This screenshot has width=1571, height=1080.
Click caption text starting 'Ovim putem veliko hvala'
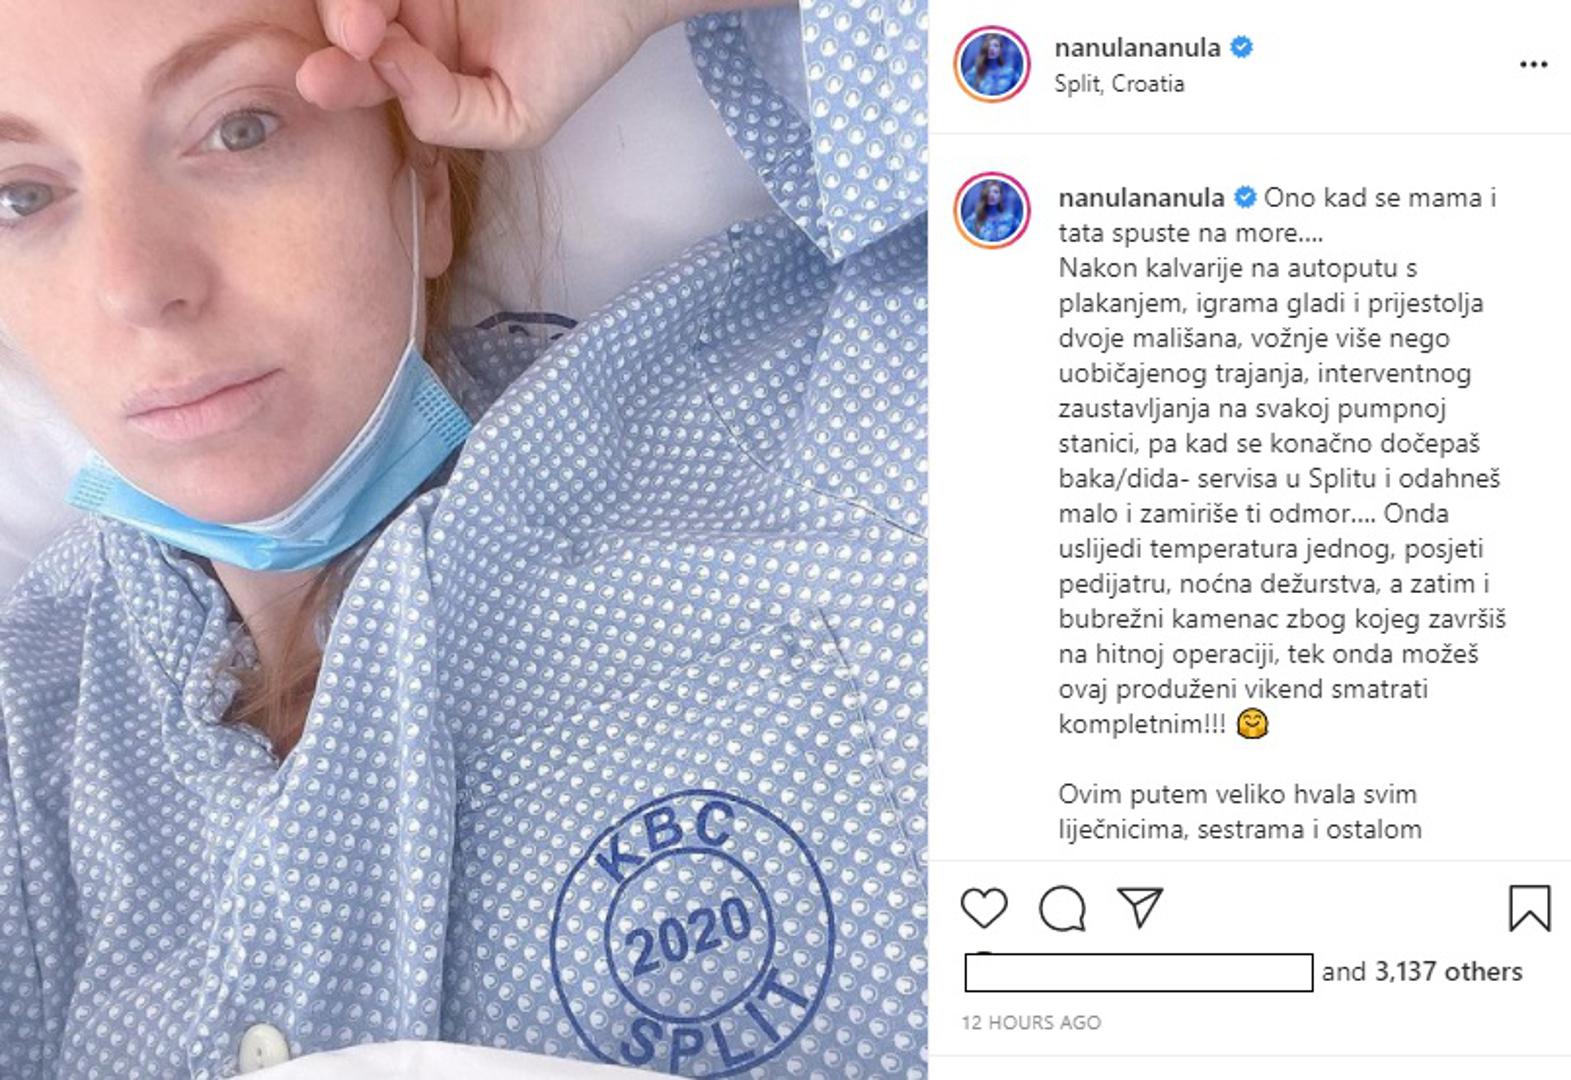click(x=1239, y=812)
